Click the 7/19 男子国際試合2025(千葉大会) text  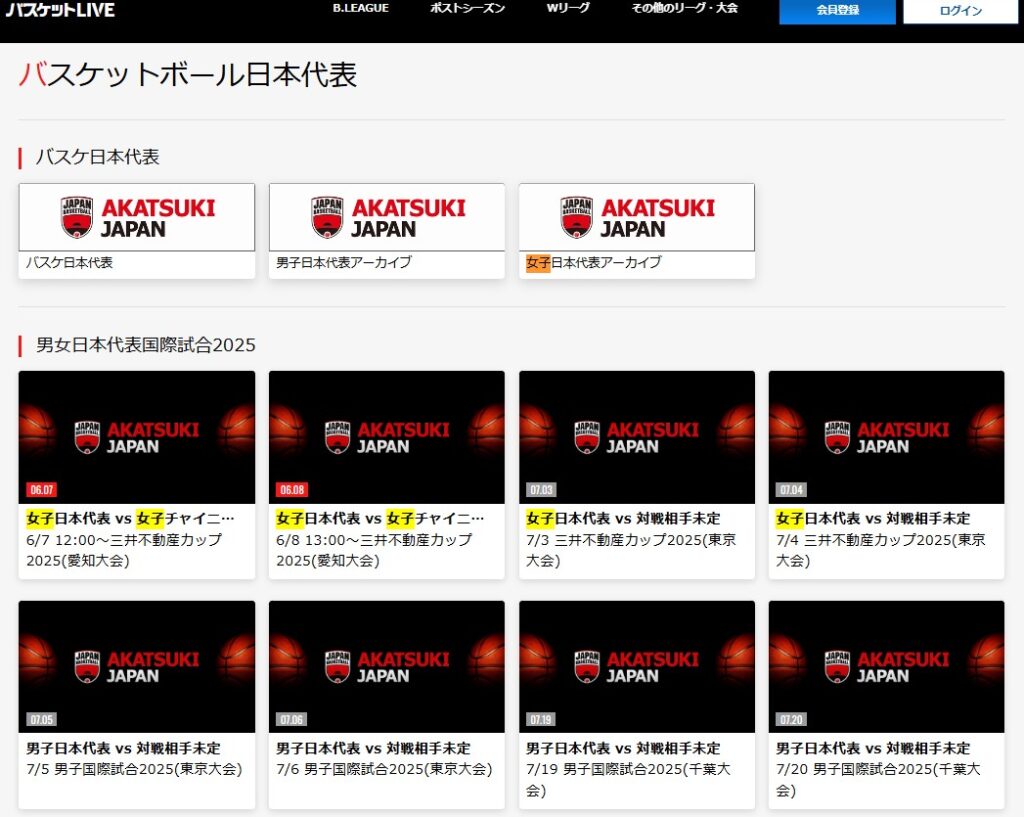(628, 780)
